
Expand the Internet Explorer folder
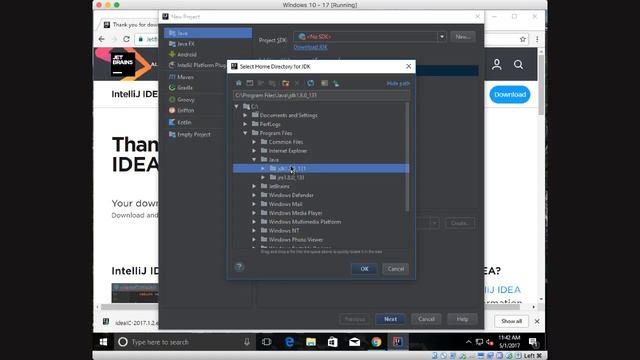254,151
